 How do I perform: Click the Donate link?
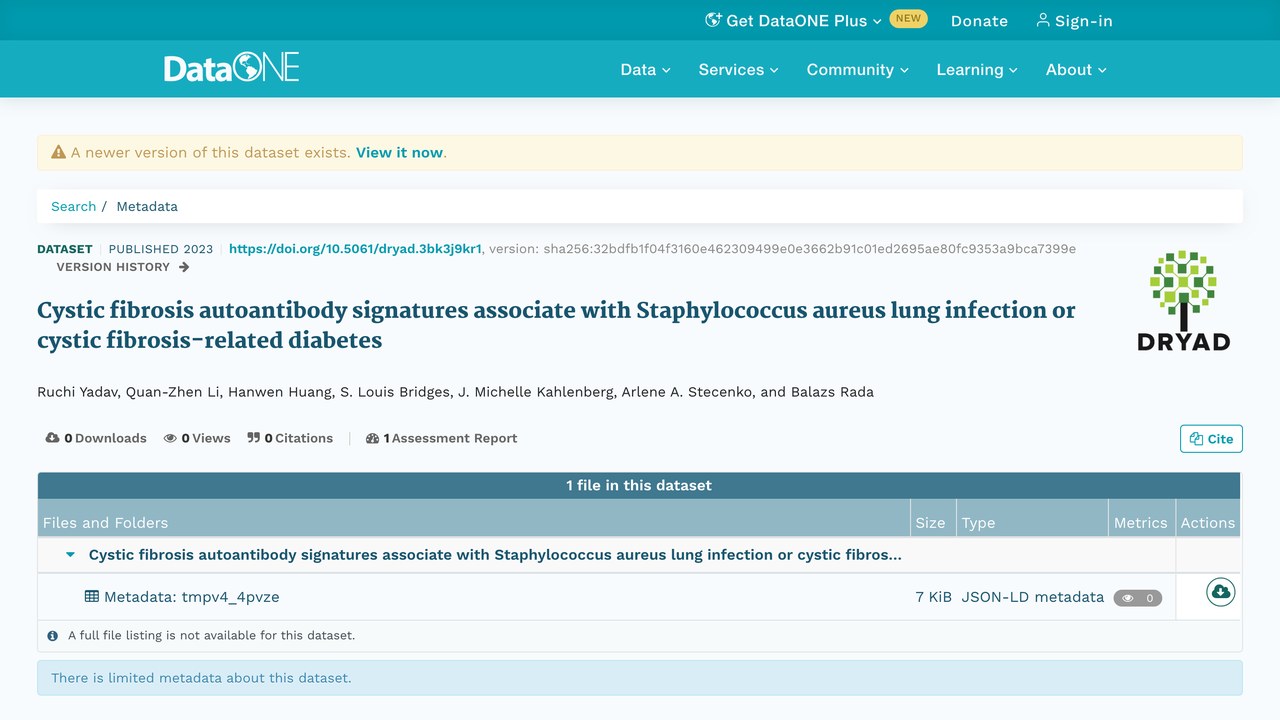coord(979,21)
